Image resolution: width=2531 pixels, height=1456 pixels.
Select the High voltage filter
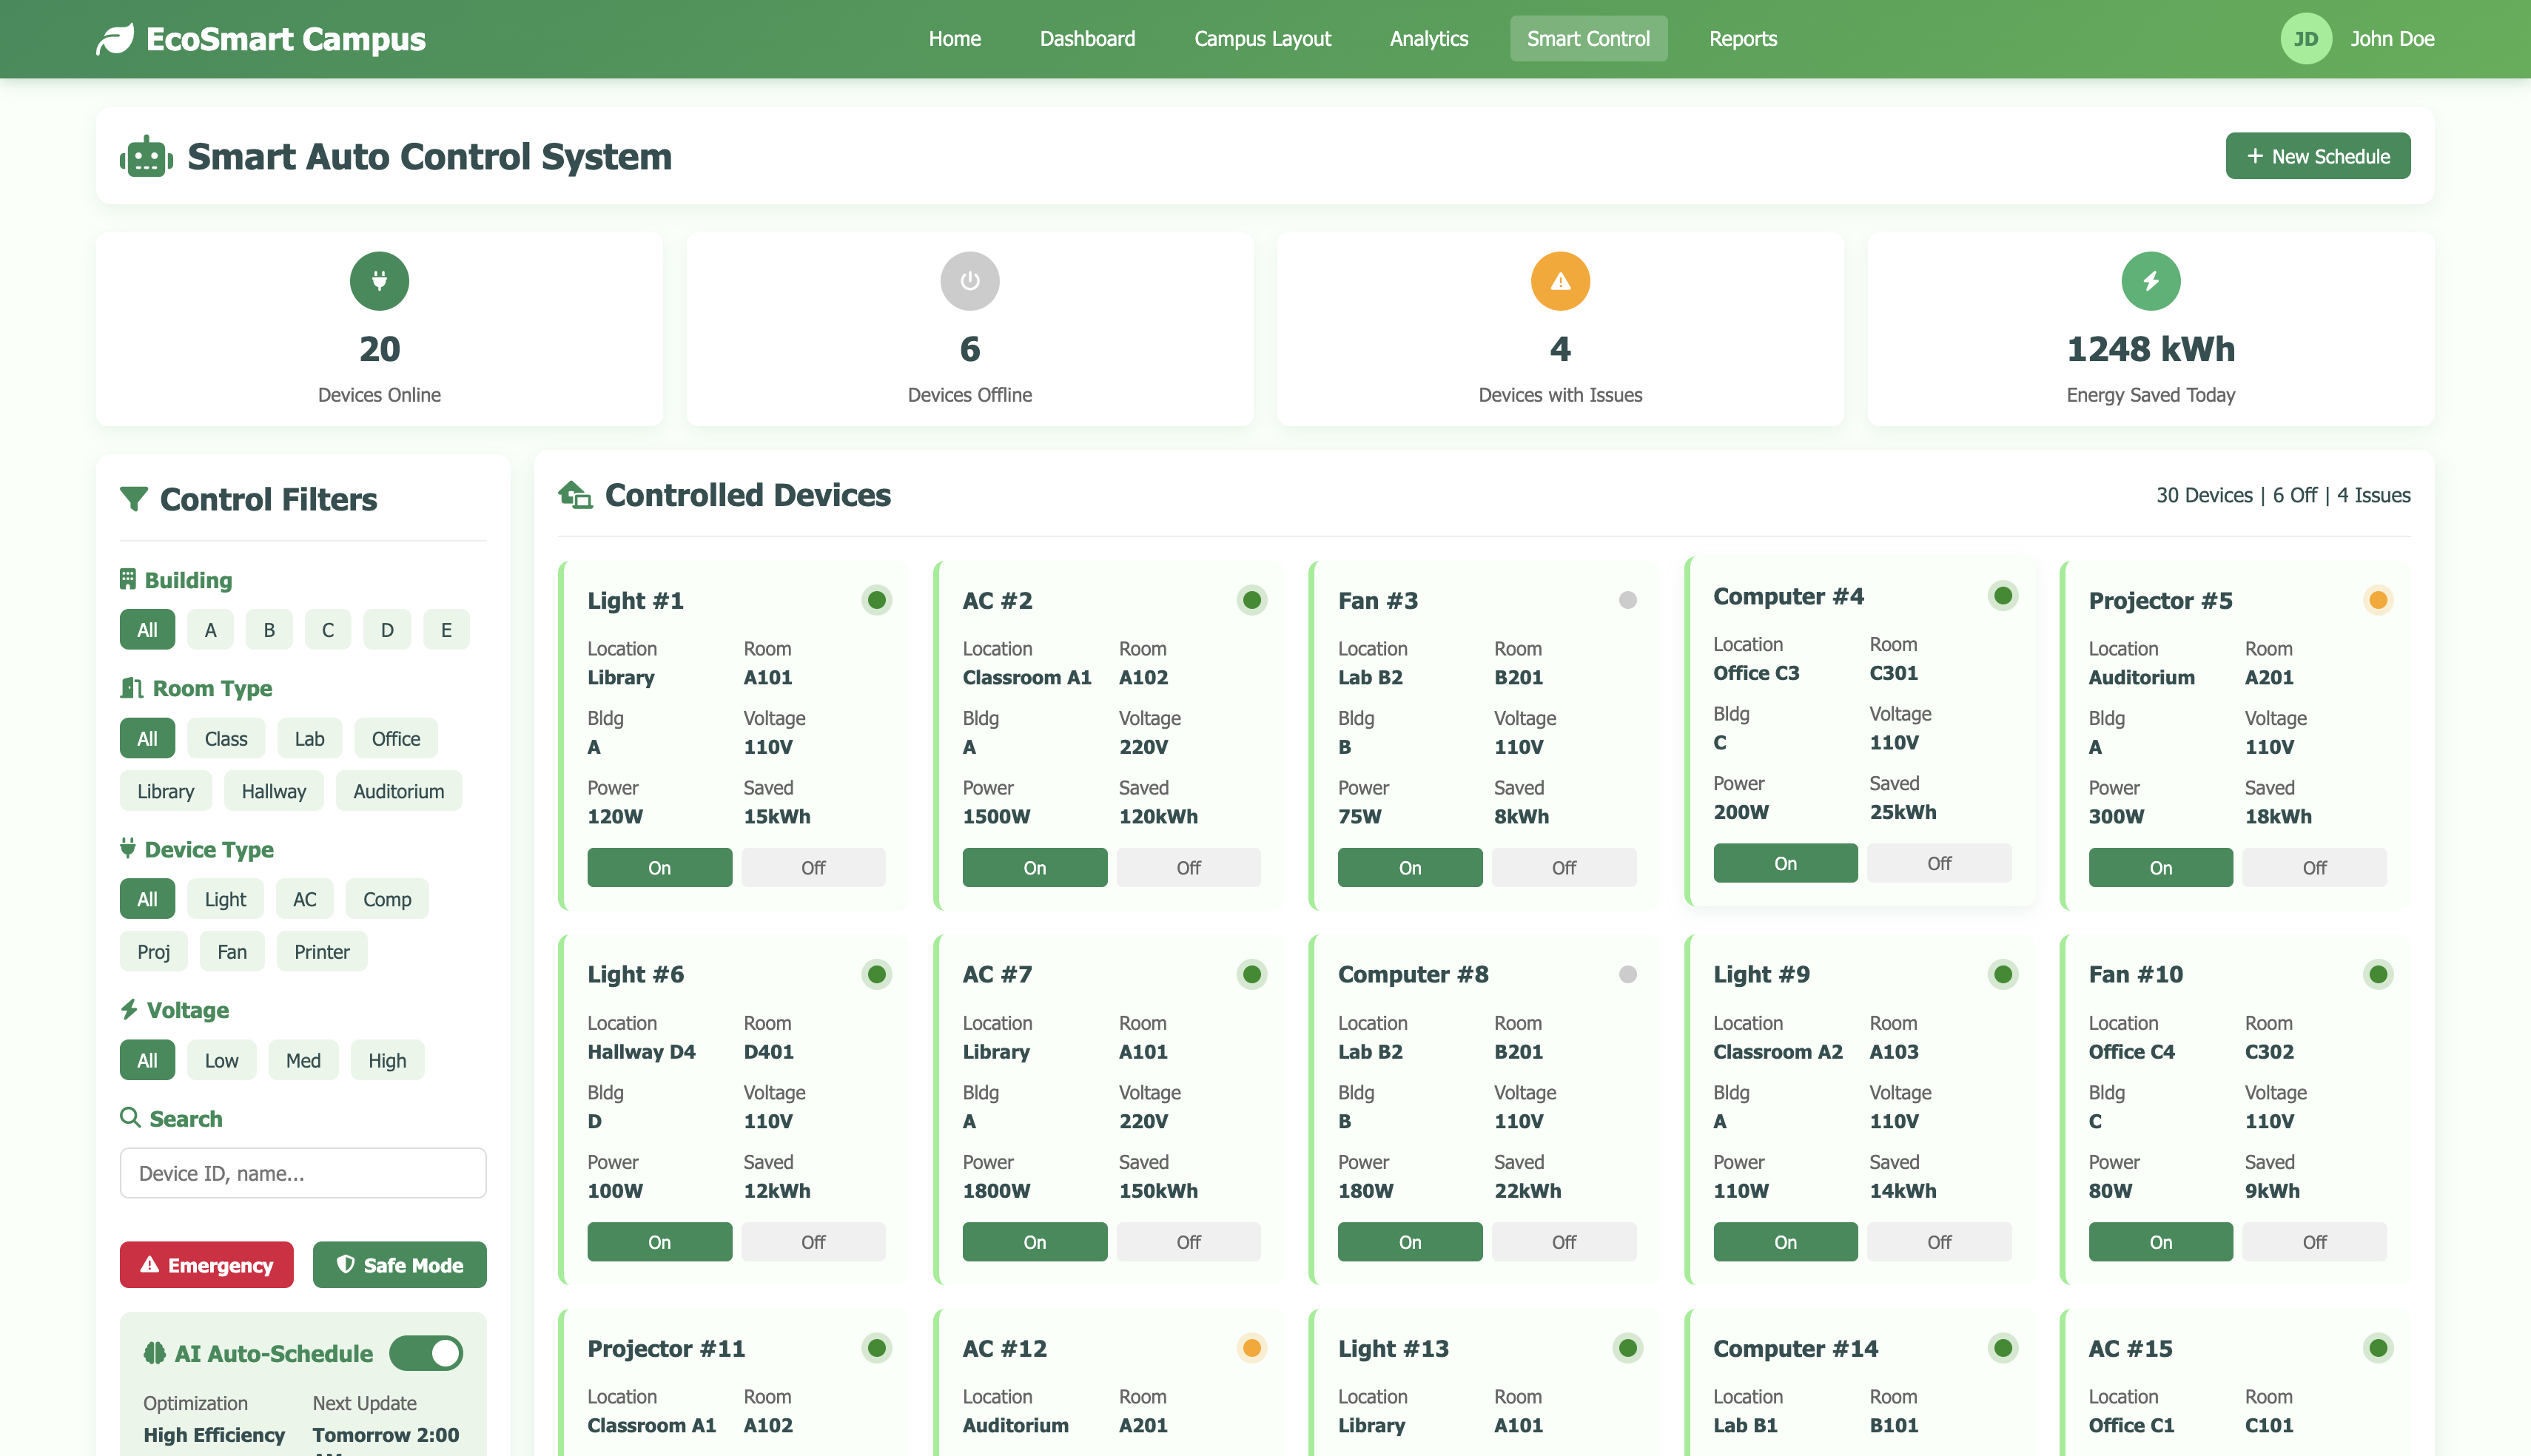(387, 1061)
